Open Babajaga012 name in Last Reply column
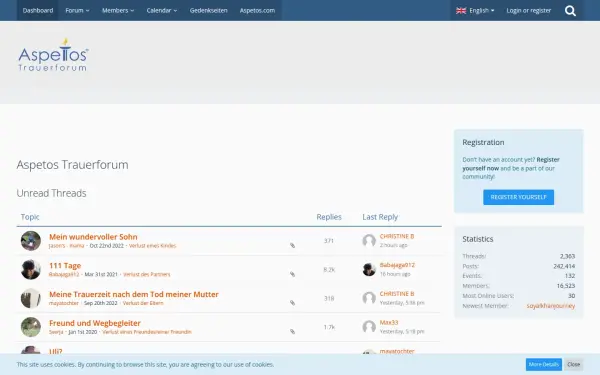600x375 pixels. click(397, 265)
